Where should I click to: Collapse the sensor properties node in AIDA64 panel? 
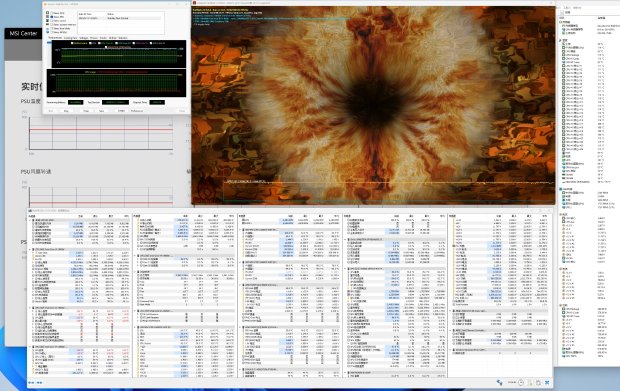click(560, 22)
